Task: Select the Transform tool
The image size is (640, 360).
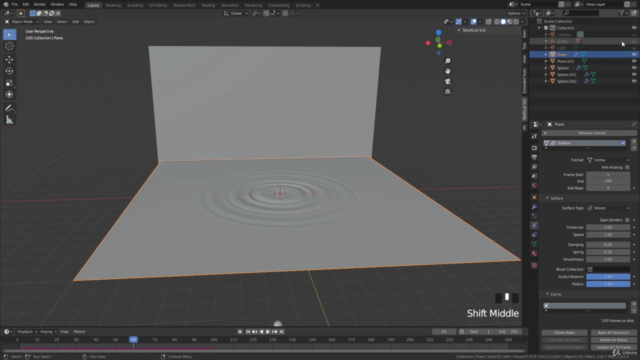Action: 9,95
